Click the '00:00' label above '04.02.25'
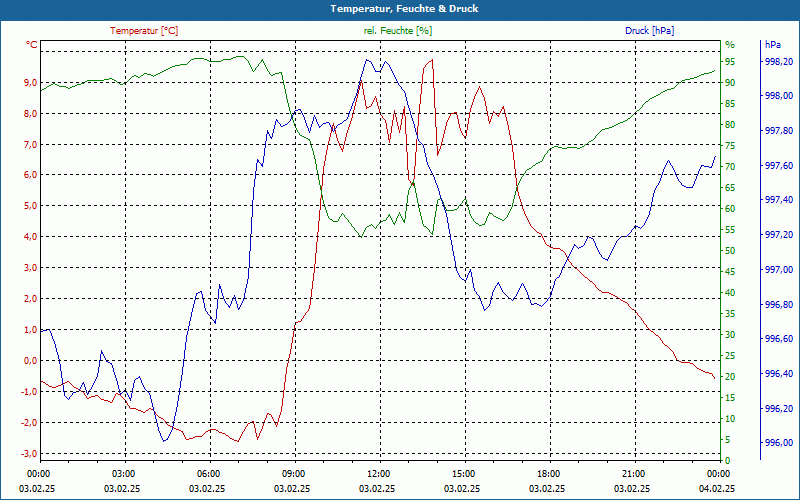 click(717, 473)
